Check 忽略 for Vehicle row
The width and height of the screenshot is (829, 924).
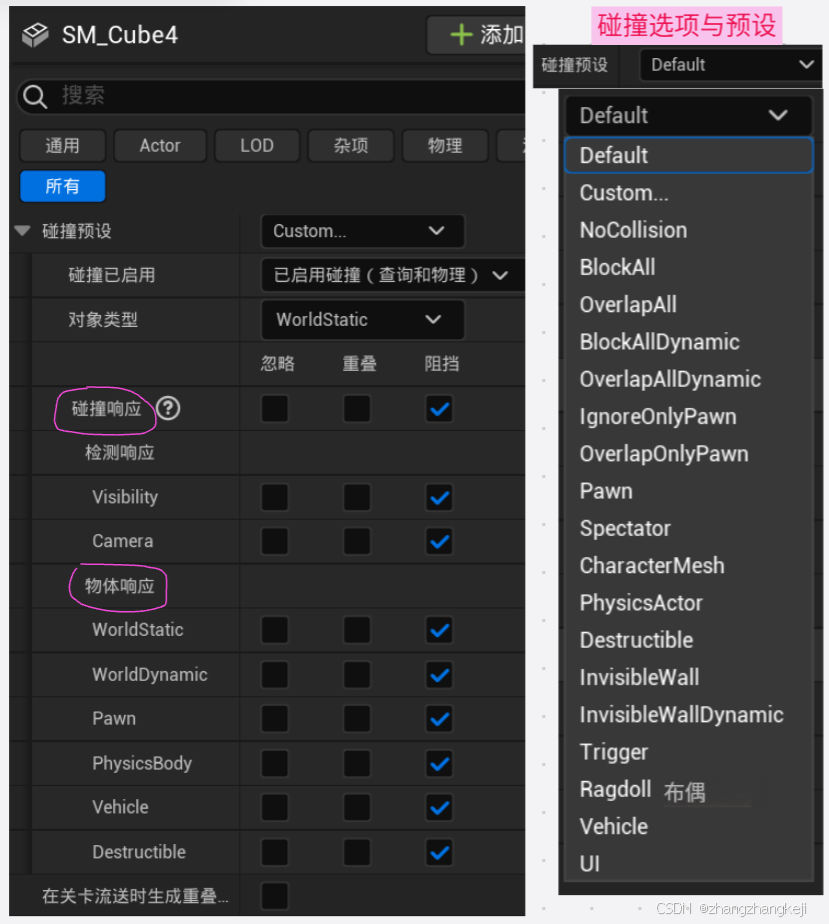pyautogui.click(x=275, y=807)
